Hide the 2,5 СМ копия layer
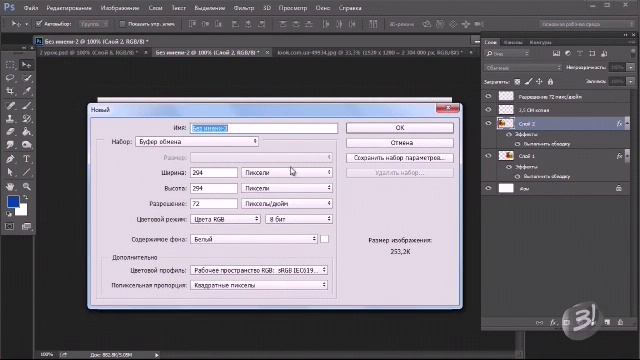This screenshot has width=640, height=360. [489, 110]
